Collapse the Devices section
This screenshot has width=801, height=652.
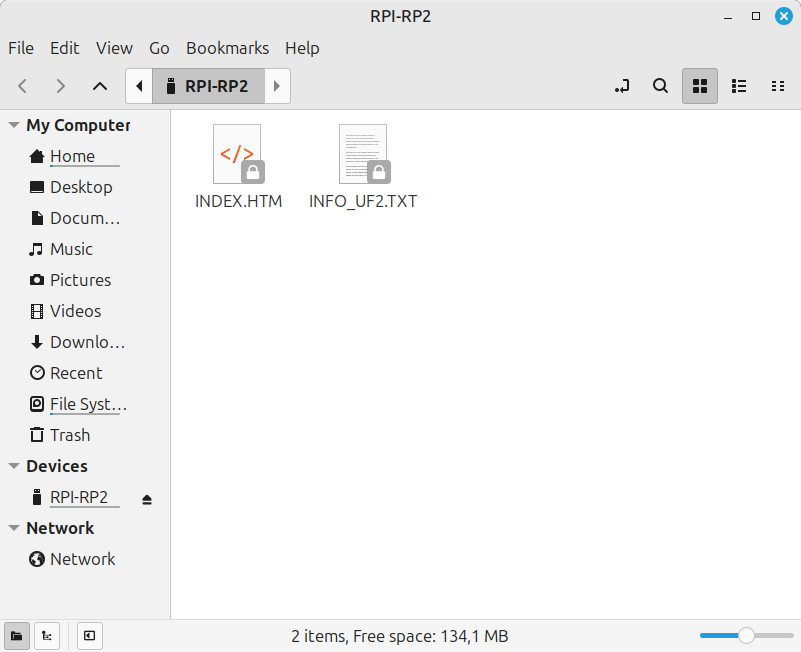coord(12,466)
